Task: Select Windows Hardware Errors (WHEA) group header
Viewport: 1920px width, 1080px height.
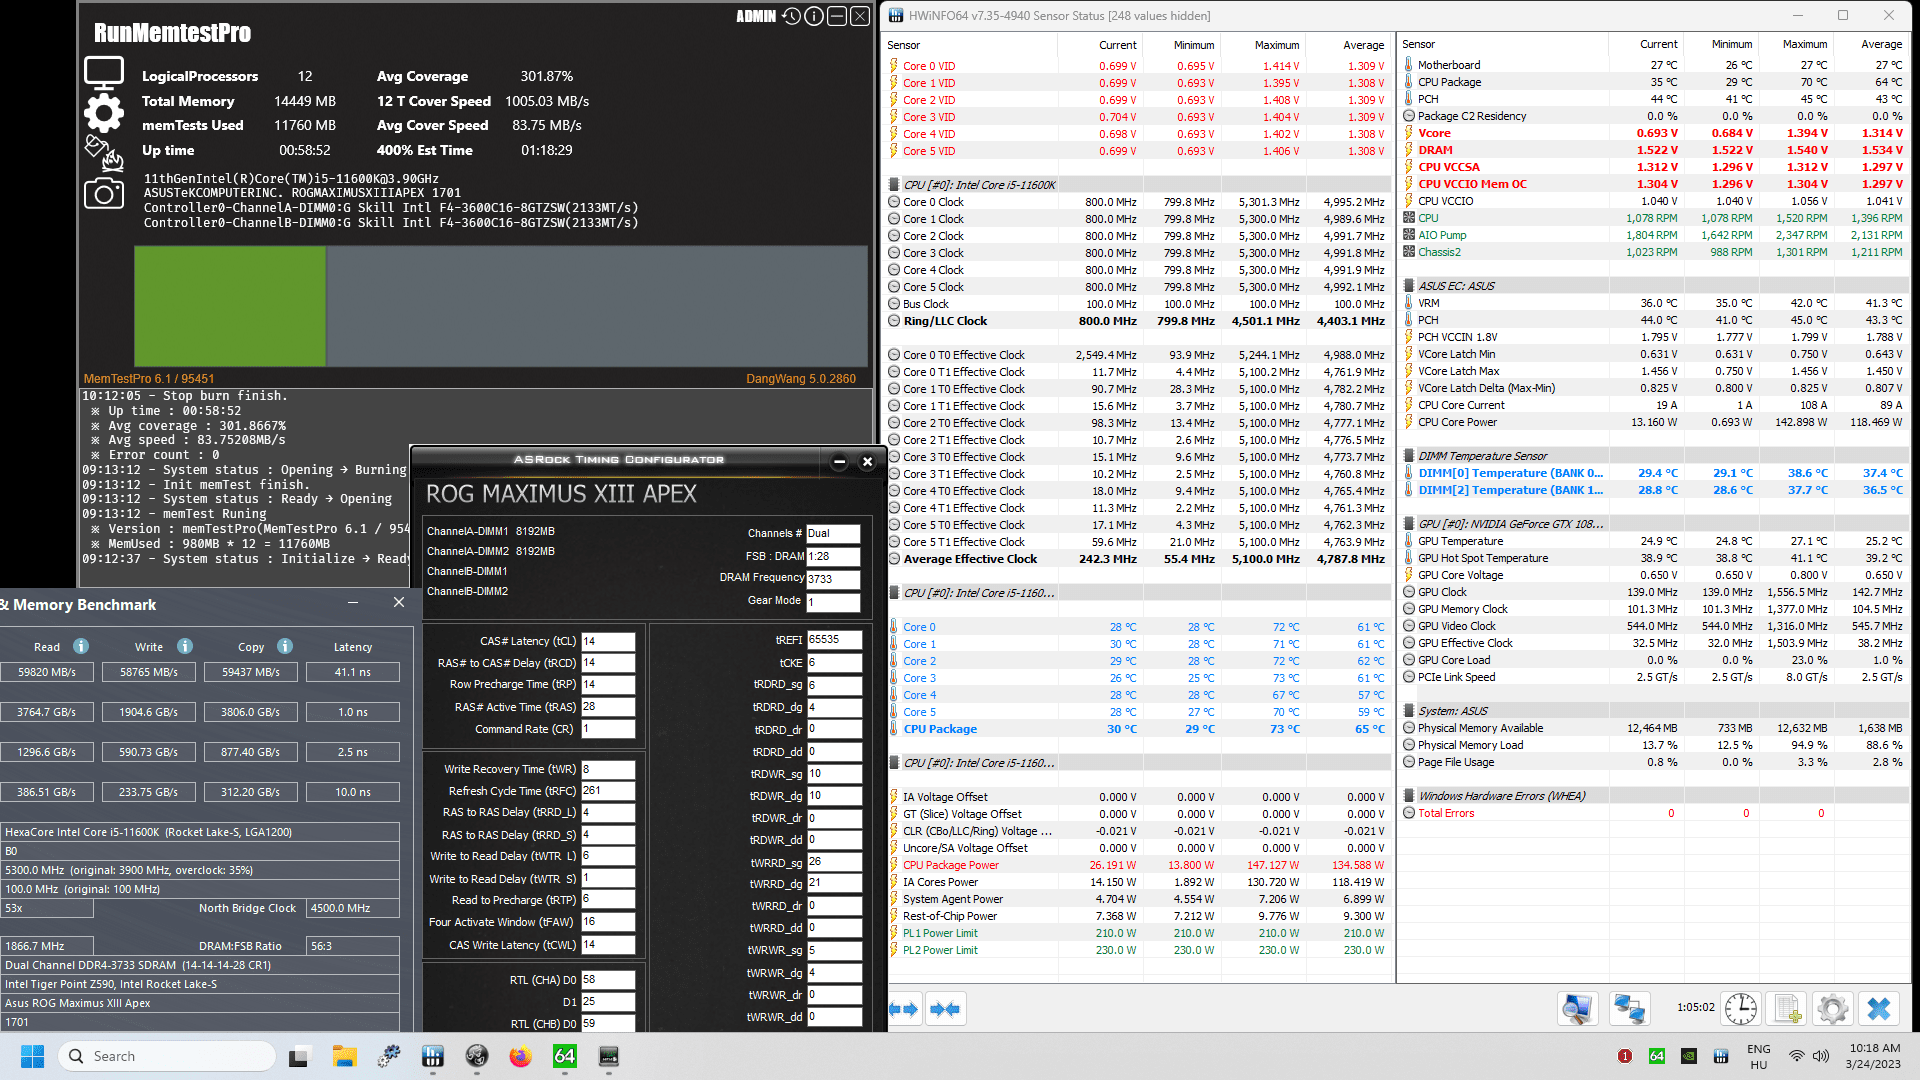Action: point(1656,796)
